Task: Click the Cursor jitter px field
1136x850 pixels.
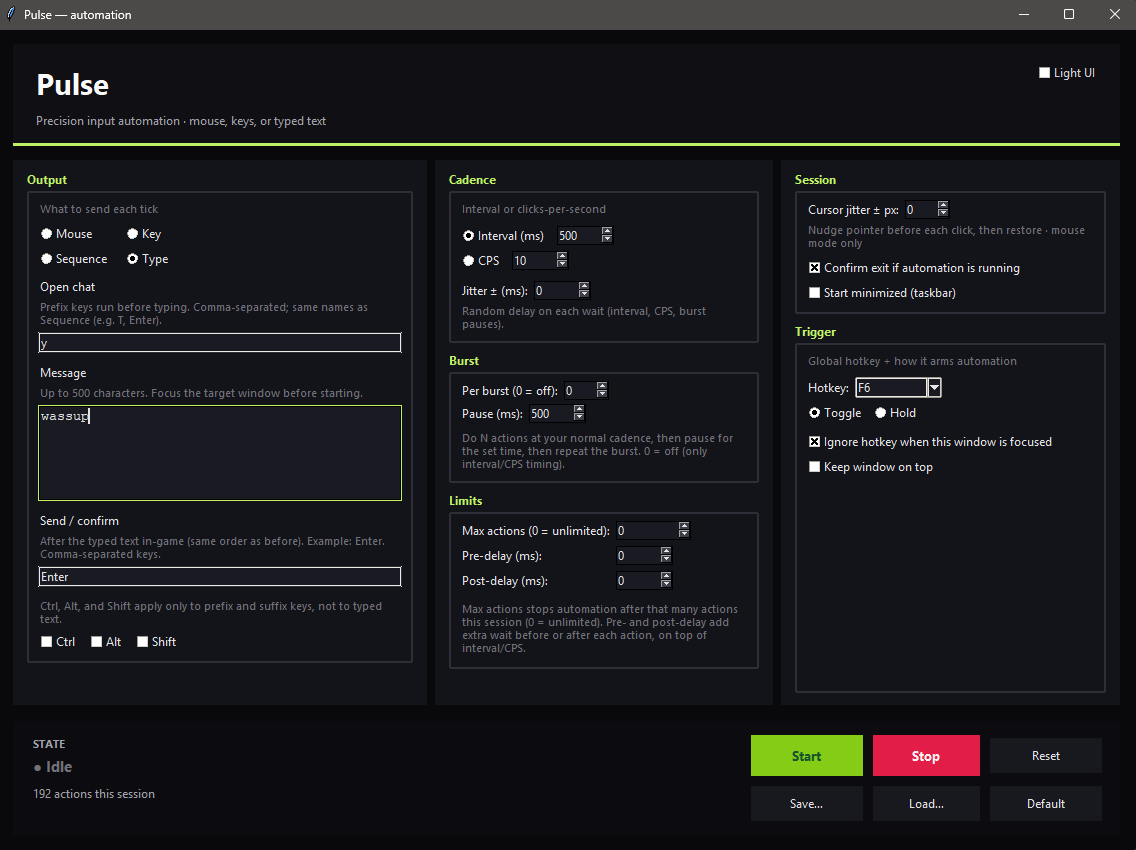Action: point(921,209)
